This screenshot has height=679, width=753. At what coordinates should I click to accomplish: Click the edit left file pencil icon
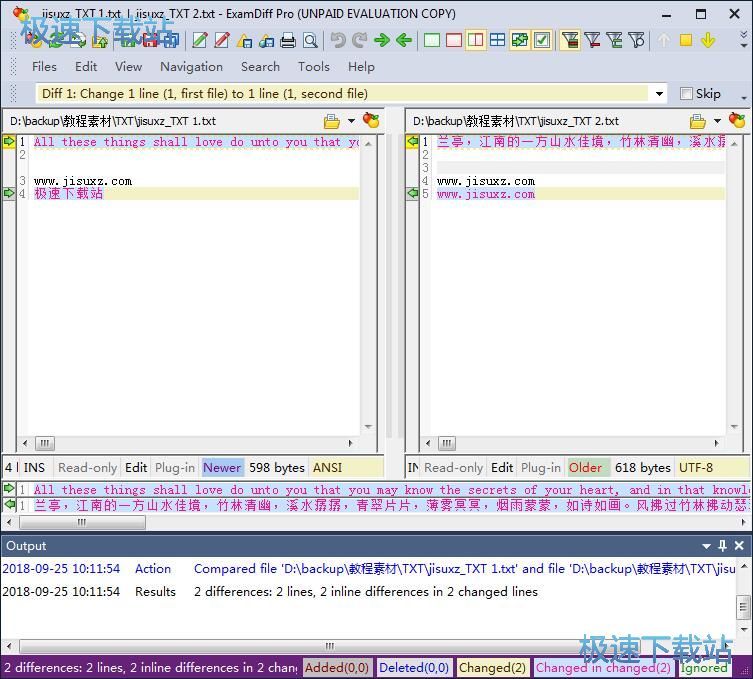click(200, 40)
